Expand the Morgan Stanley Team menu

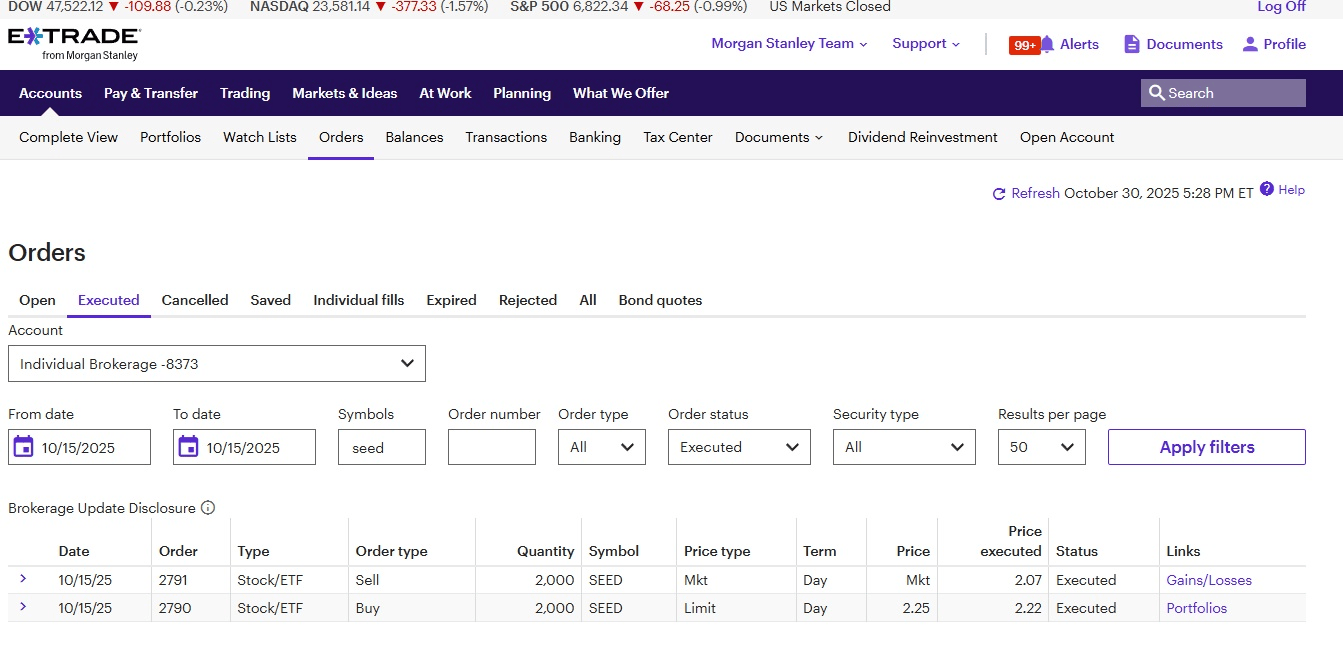coord(789,44)
